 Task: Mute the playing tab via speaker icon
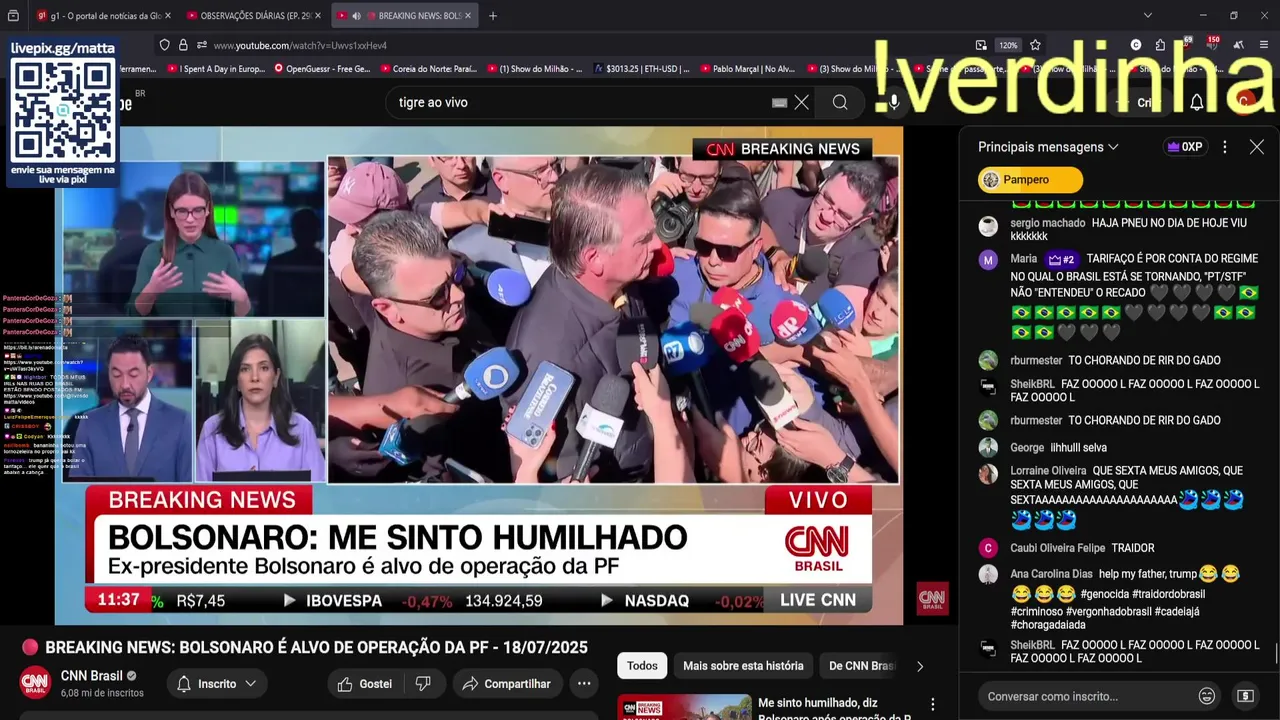(356, 16)
